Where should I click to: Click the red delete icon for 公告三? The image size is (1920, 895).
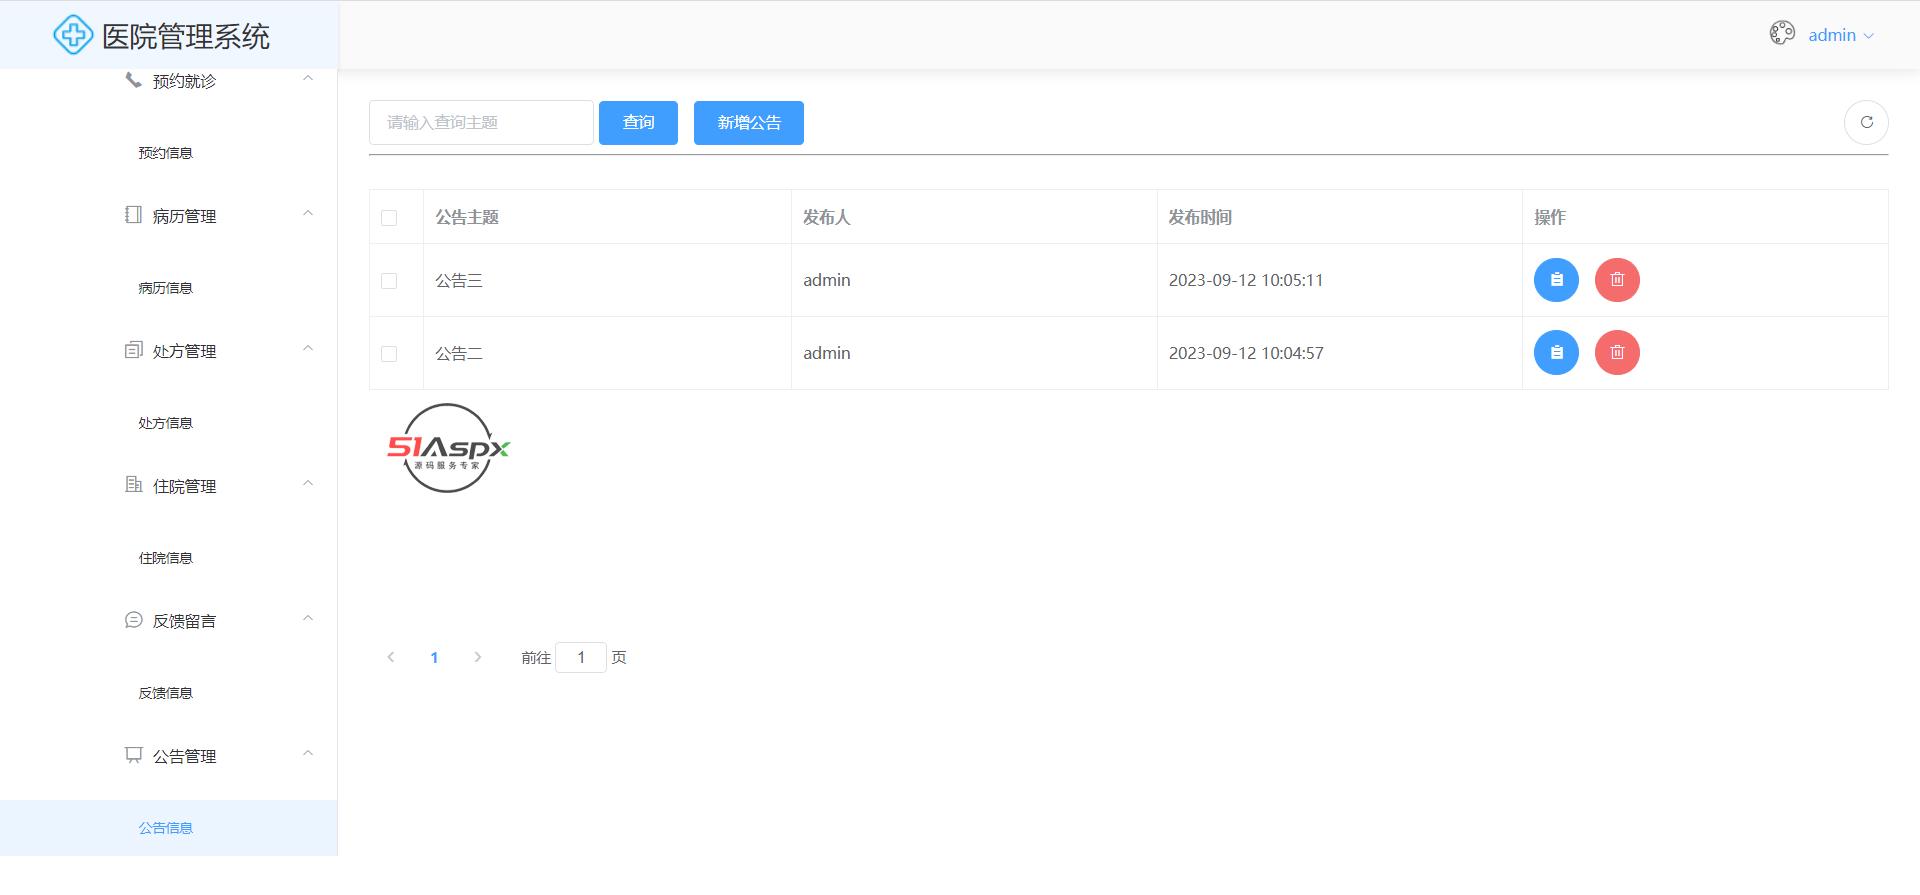point(1617,280)
